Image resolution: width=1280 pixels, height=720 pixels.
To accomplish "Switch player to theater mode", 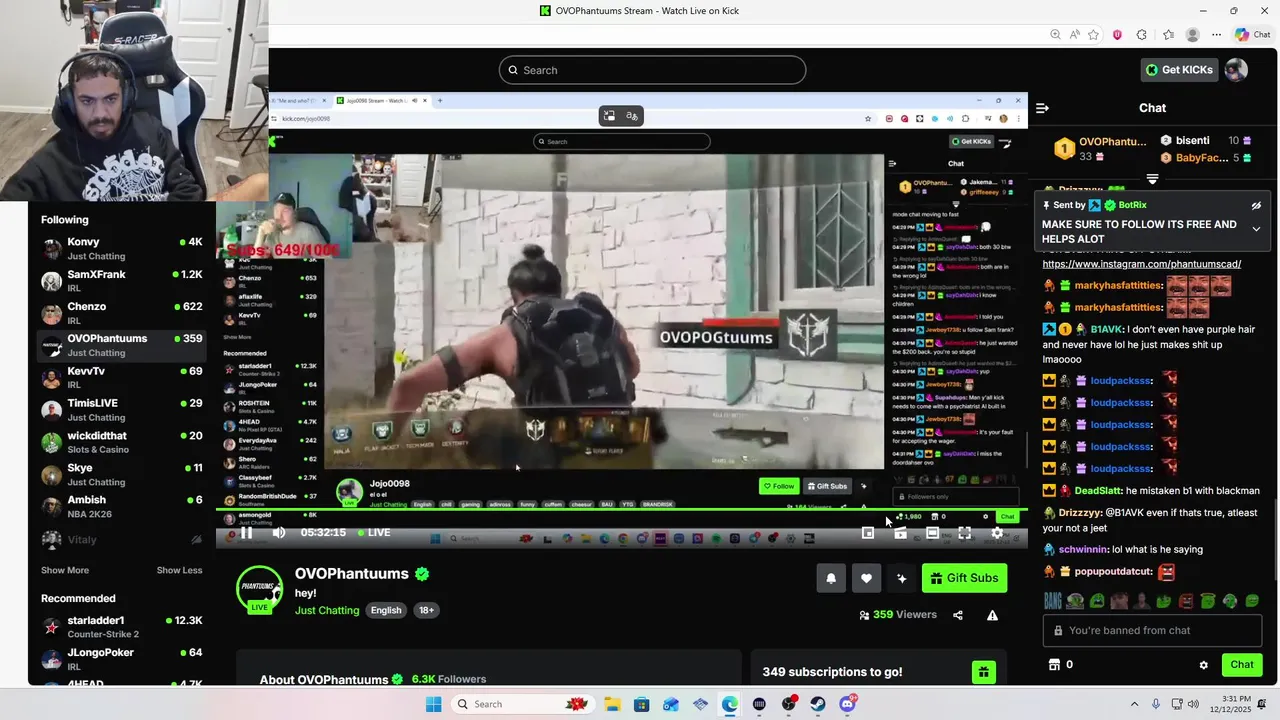I will [x=932, y=533].
